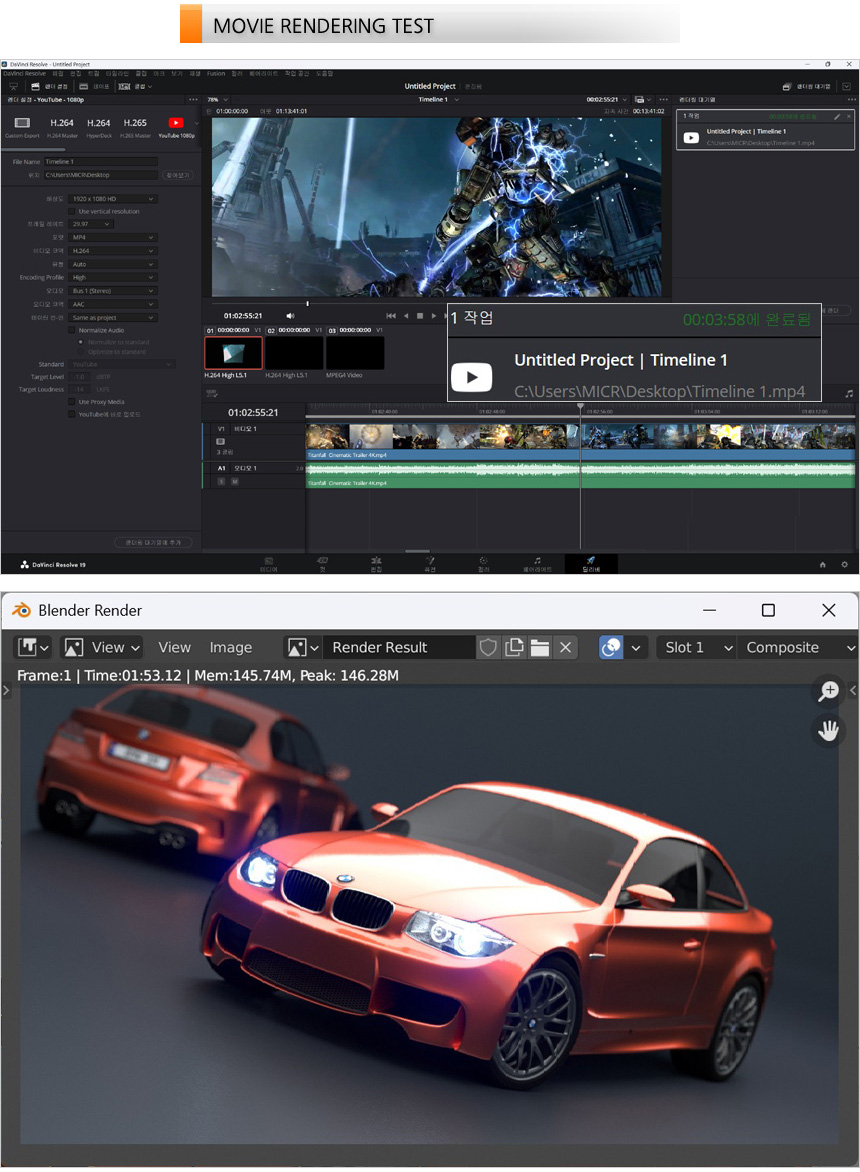
Task: Click the browse button beside the Desktop path
Action: [176, 175]
